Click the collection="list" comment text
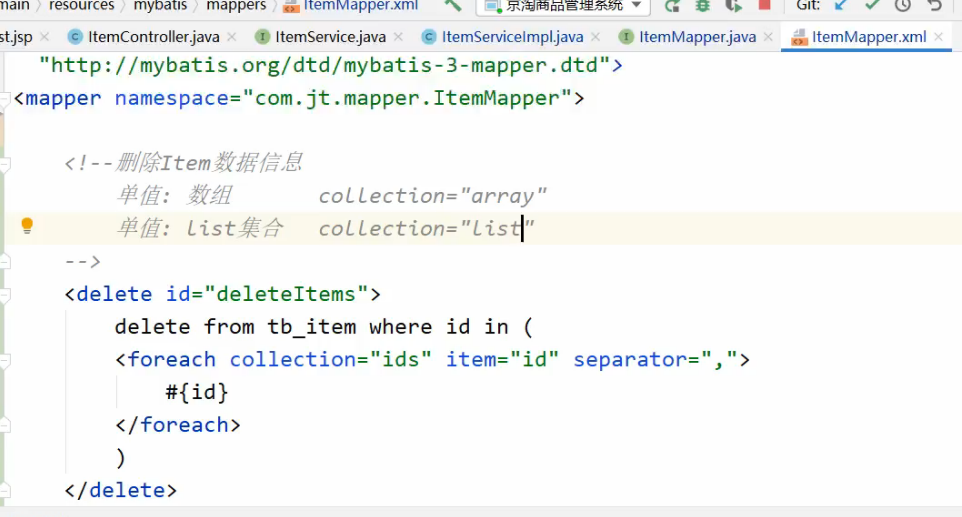This screenshot has width=962, height=517. pyautogui.click(x=426, y=229)
